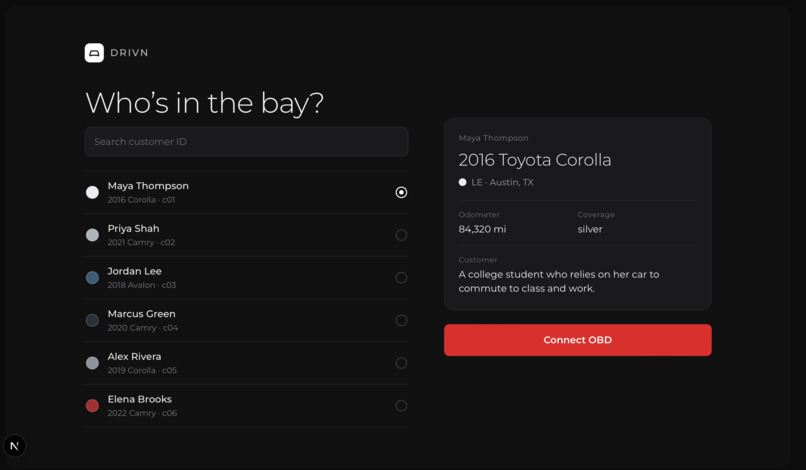Click the 'LE · Austin, TX' text
The height and width of the screenshot is (470, 806).
pos(502,182)
